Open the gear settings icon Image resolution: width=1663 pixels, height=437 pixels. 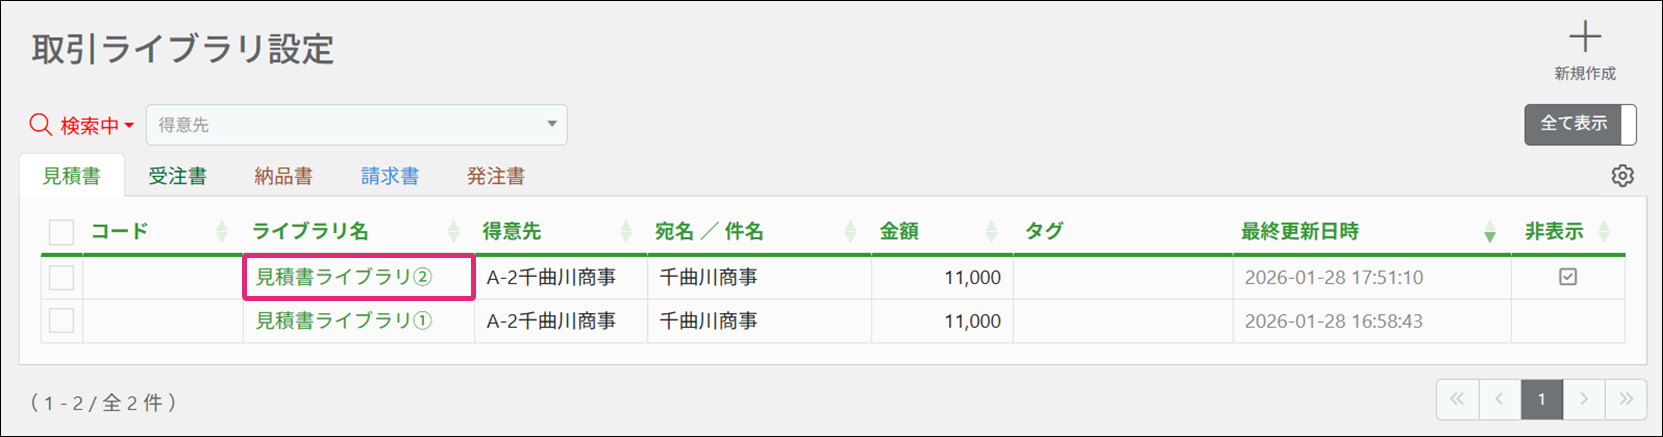1622,176
